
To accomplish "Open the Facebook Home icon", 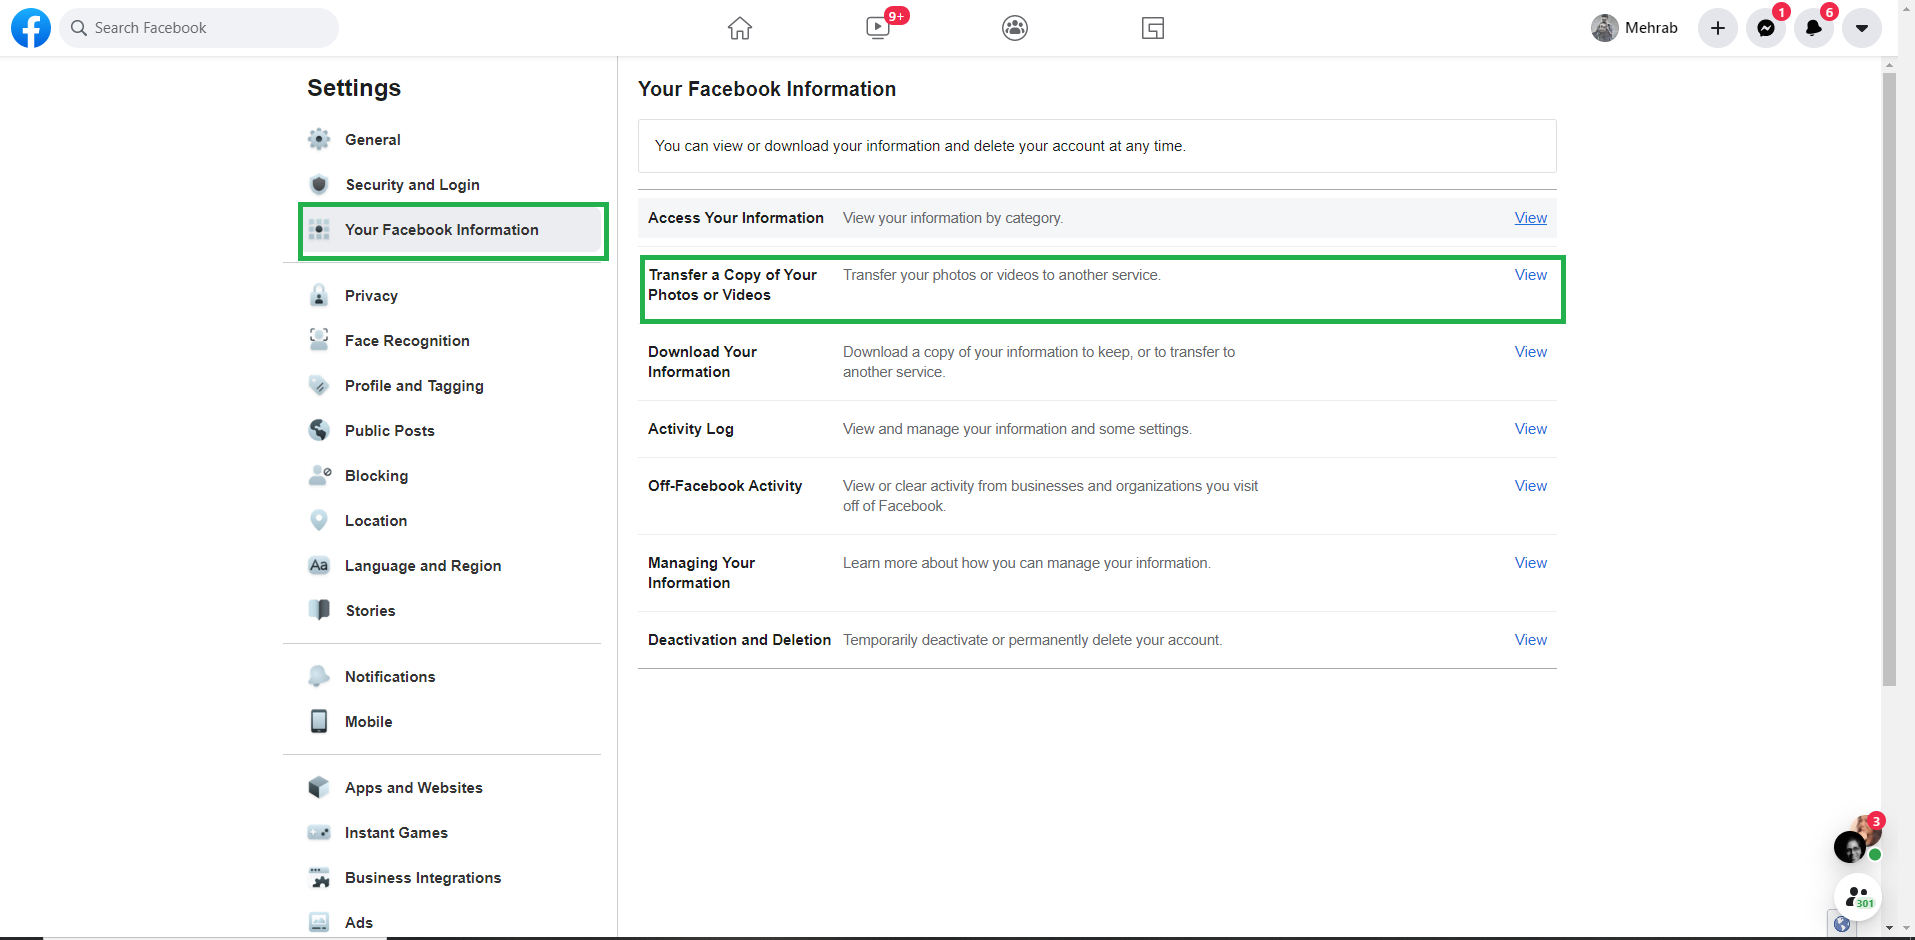I will coord(739,28).
